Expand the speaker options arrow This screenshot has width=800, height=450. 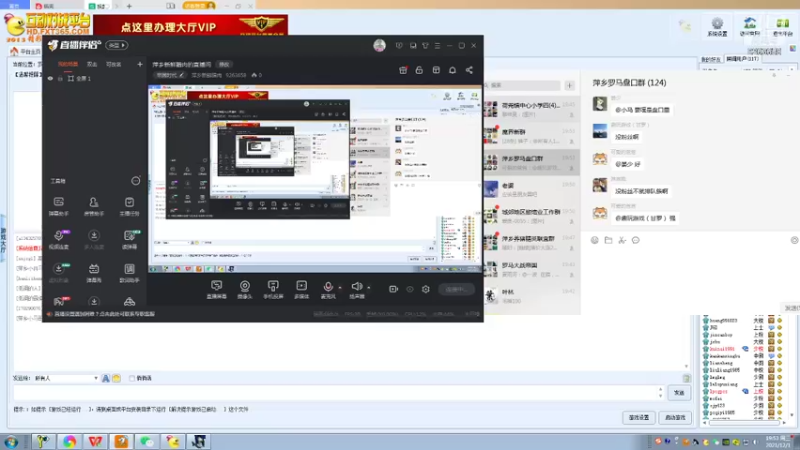pos(368,287)
